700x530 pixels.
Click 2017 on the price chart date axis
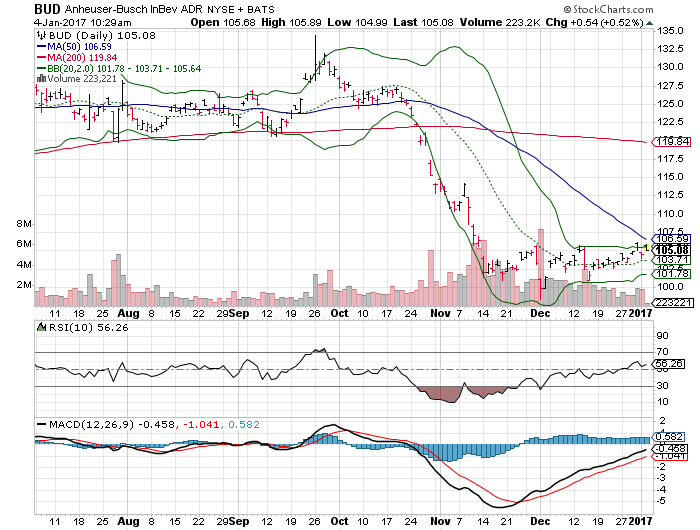point(640,313)
